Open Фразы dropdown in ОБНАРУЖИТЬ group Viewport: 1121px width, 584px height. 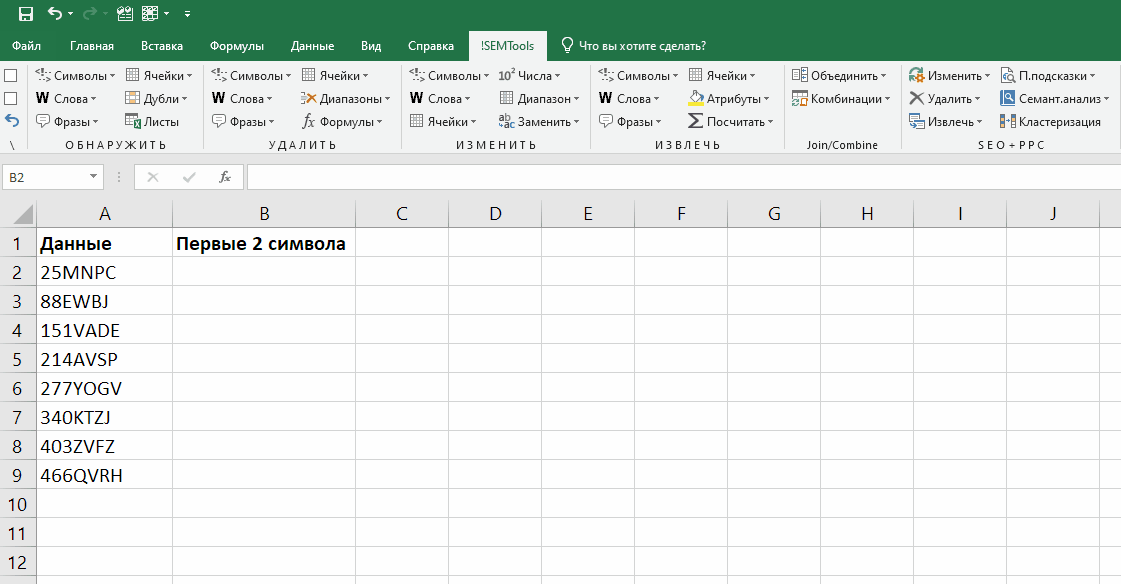point(67,122)
